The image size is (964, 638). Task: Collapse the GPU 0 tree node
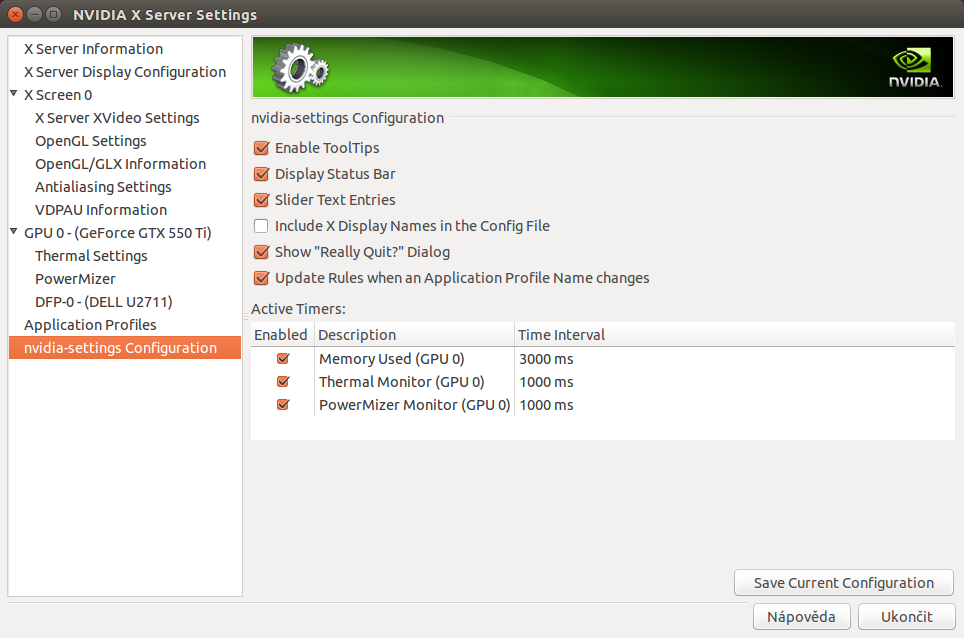click(x=14, y=232)
